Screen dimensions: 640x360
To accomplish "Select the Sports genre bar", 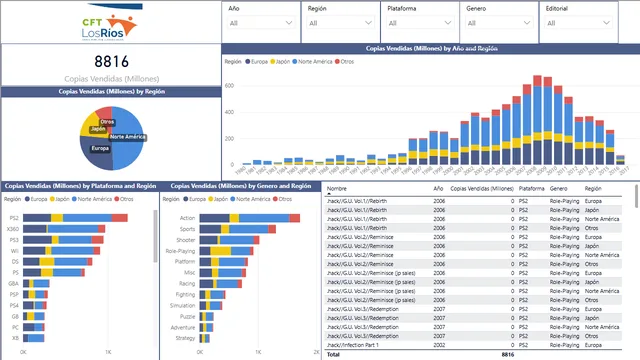I will [x=238, y=229].
